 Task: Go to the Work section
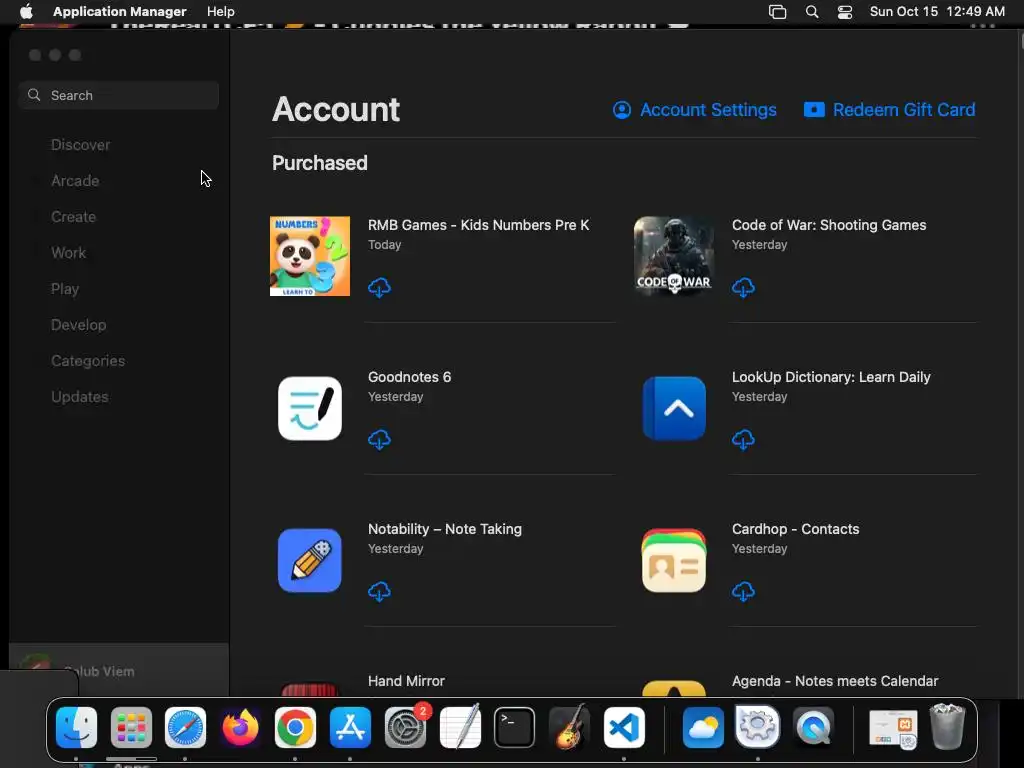[x=69, y=253]
